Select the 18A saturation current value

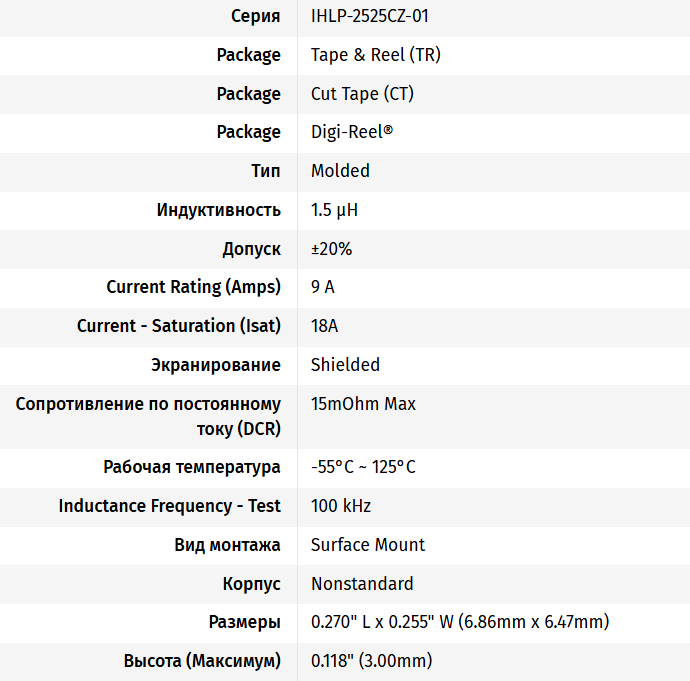click(325, 326)
